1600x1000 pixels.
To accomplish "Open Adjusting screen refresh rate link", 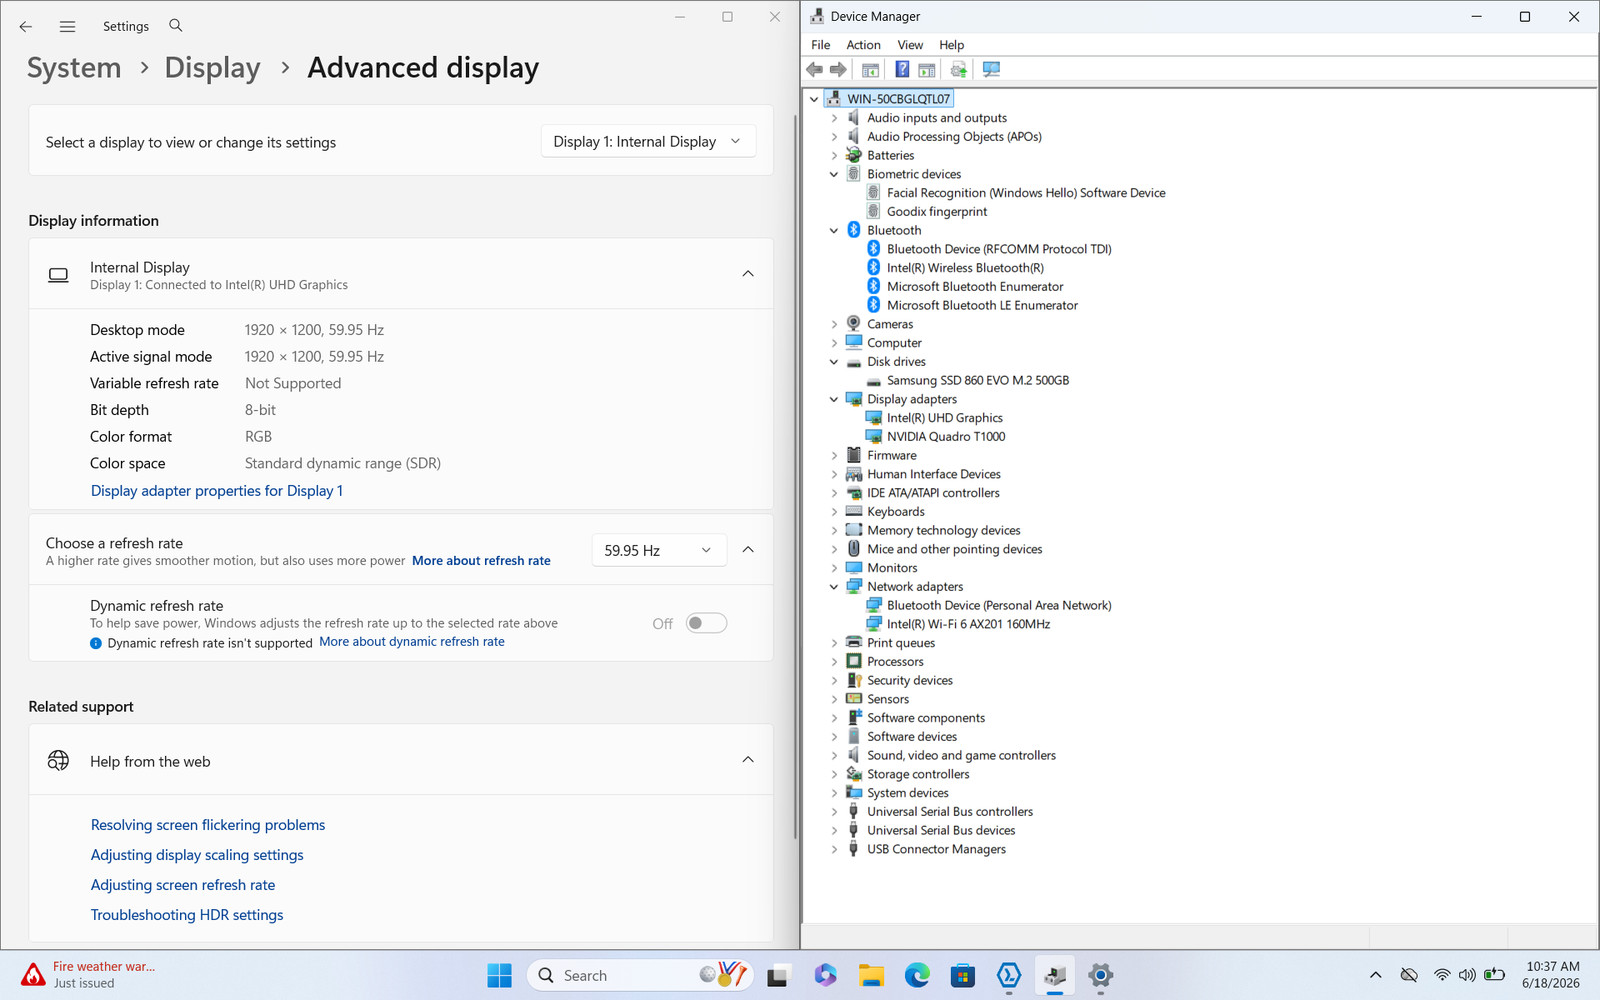I will point(183,885).
